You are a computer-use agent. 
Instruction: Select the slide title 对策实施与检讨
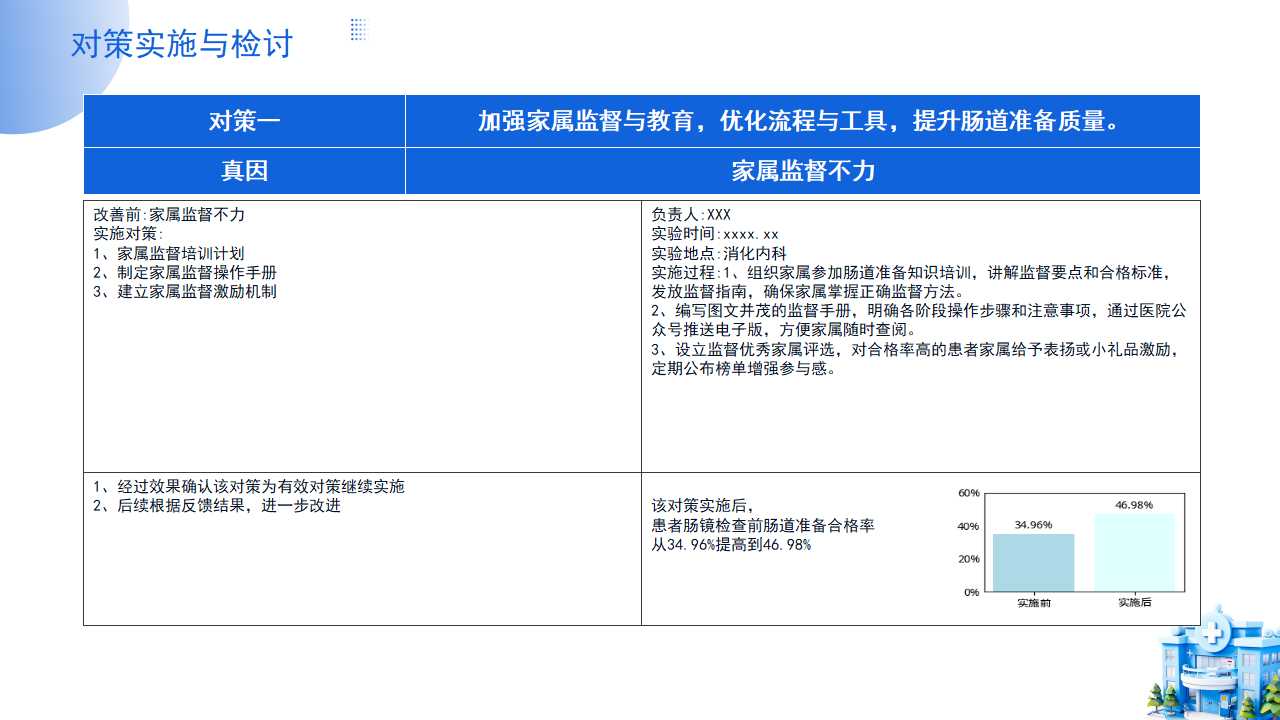(x=181, y=45)
